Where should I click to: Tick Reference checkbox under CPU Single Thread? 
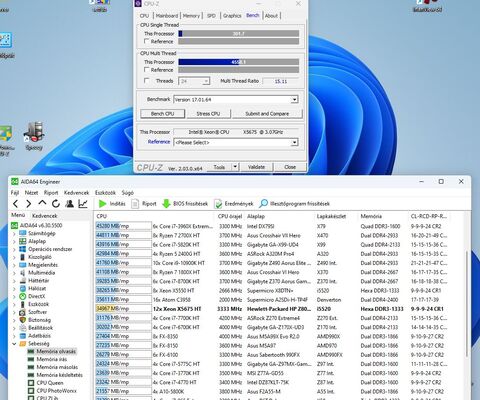tap(146, 41)
